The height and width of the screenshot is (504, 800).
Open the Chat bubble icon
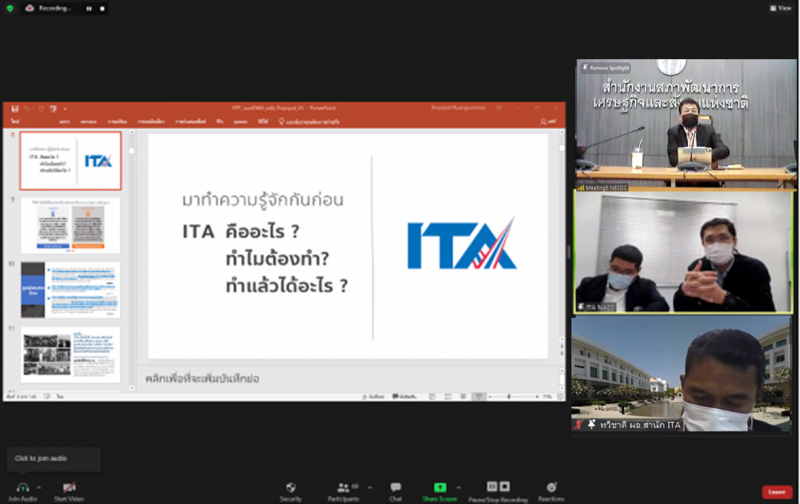click(395, 487)
